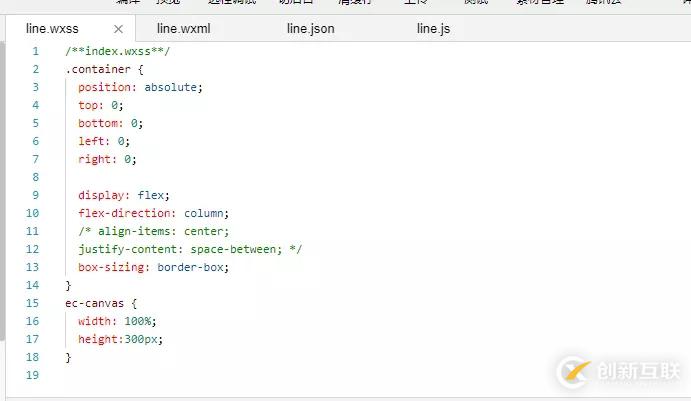
Task: Open the line.js tab
Action: [x=433, y=29]
